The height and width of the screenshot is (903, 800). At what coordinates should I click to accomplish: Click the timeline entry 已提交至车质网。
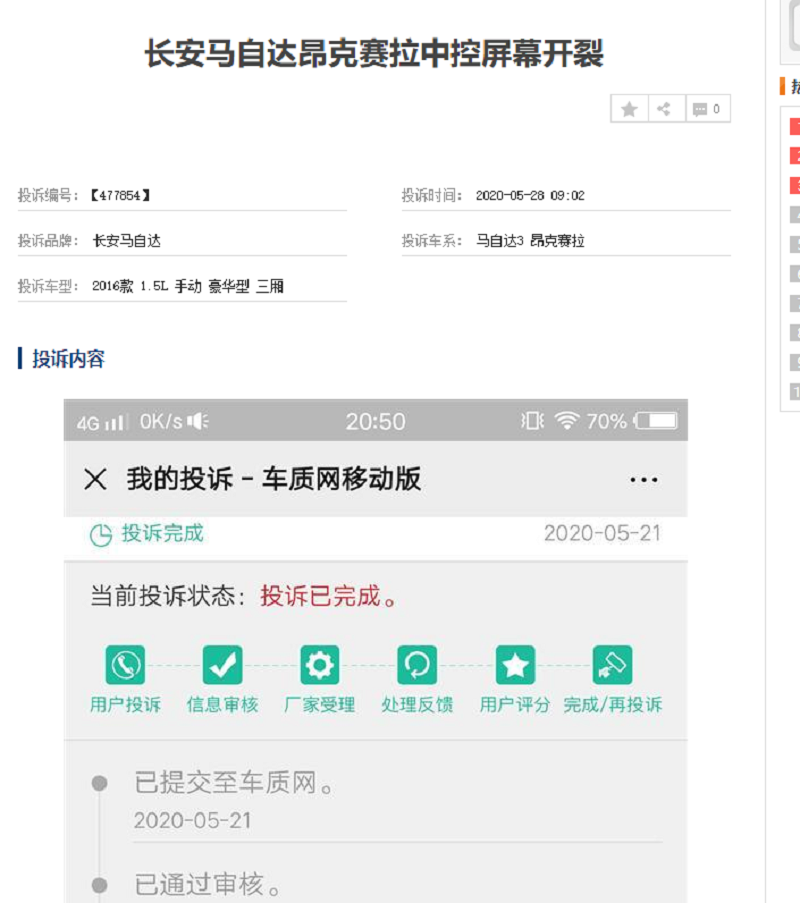click(x=234, y=783)
